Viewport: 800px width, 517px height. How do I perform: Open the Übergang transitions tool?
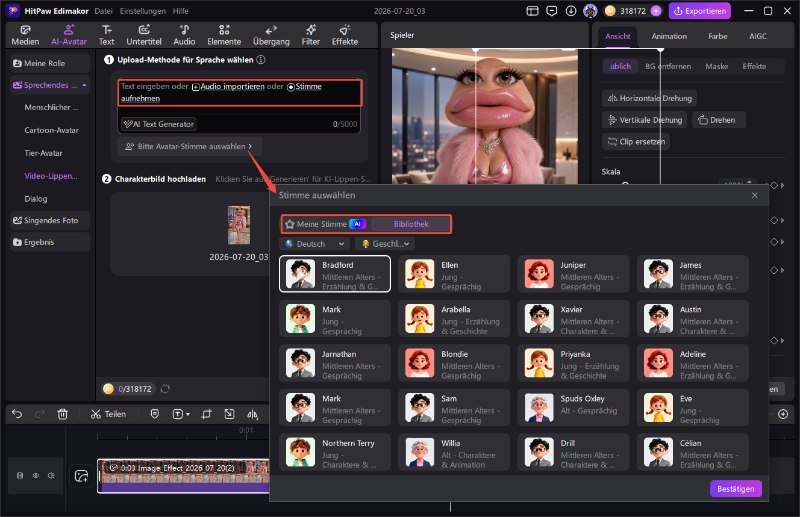pyautogui.click(x=271, y=35)
